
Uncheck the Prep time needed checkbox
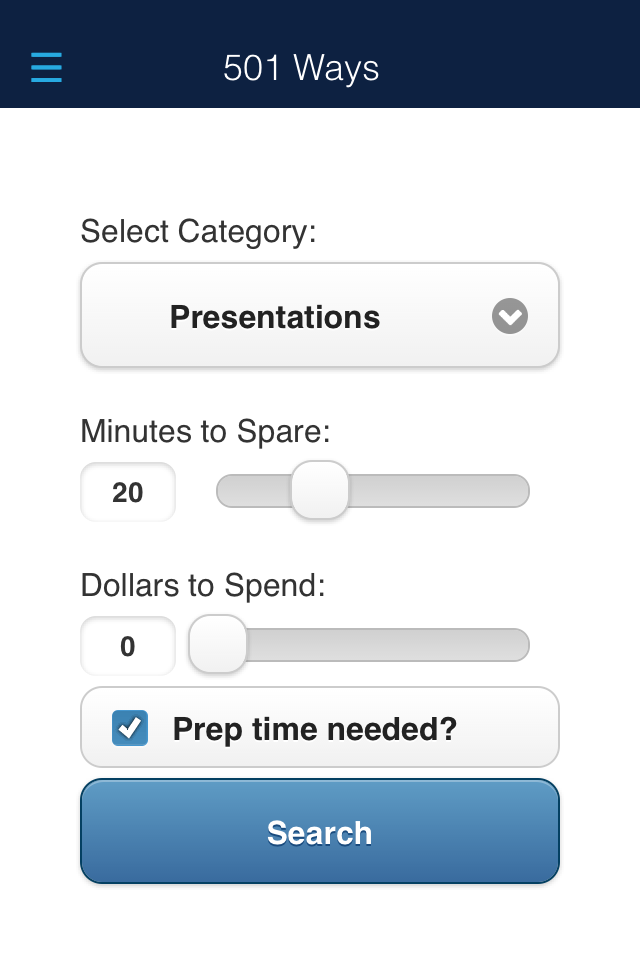pyautogui.click(x=130, y=728)
